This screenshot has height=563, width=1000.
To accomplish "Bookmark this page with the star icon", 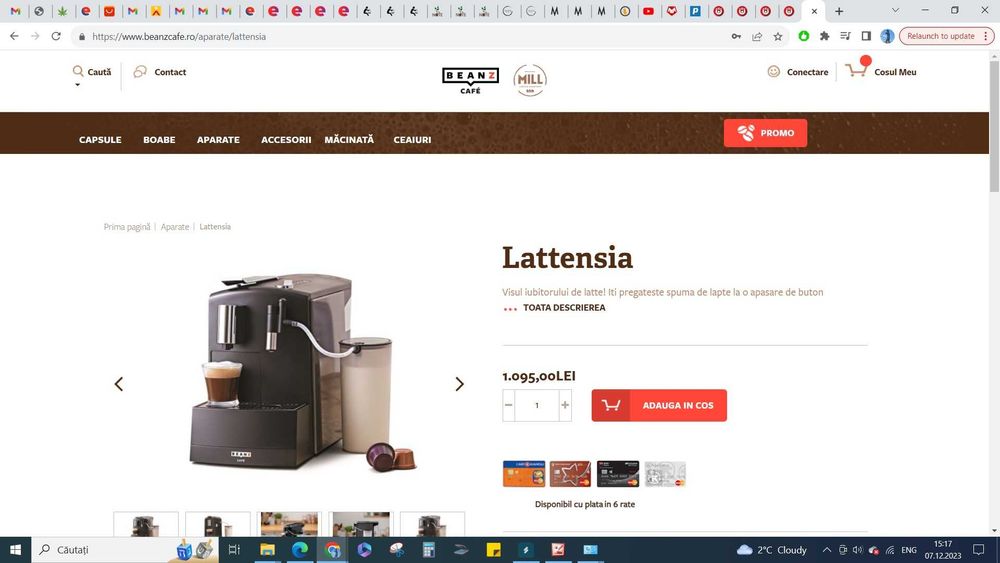I will click(x=778, y=36).
